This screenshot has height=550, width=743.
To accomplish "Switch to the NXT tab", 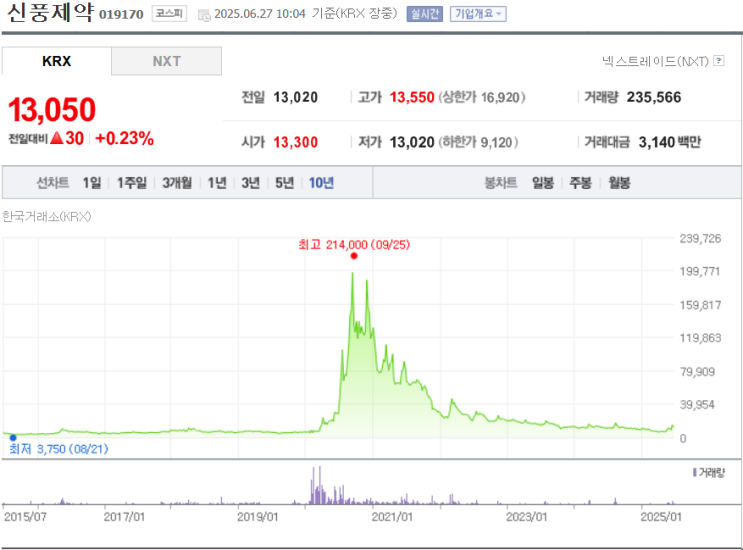I will [166, 61].
